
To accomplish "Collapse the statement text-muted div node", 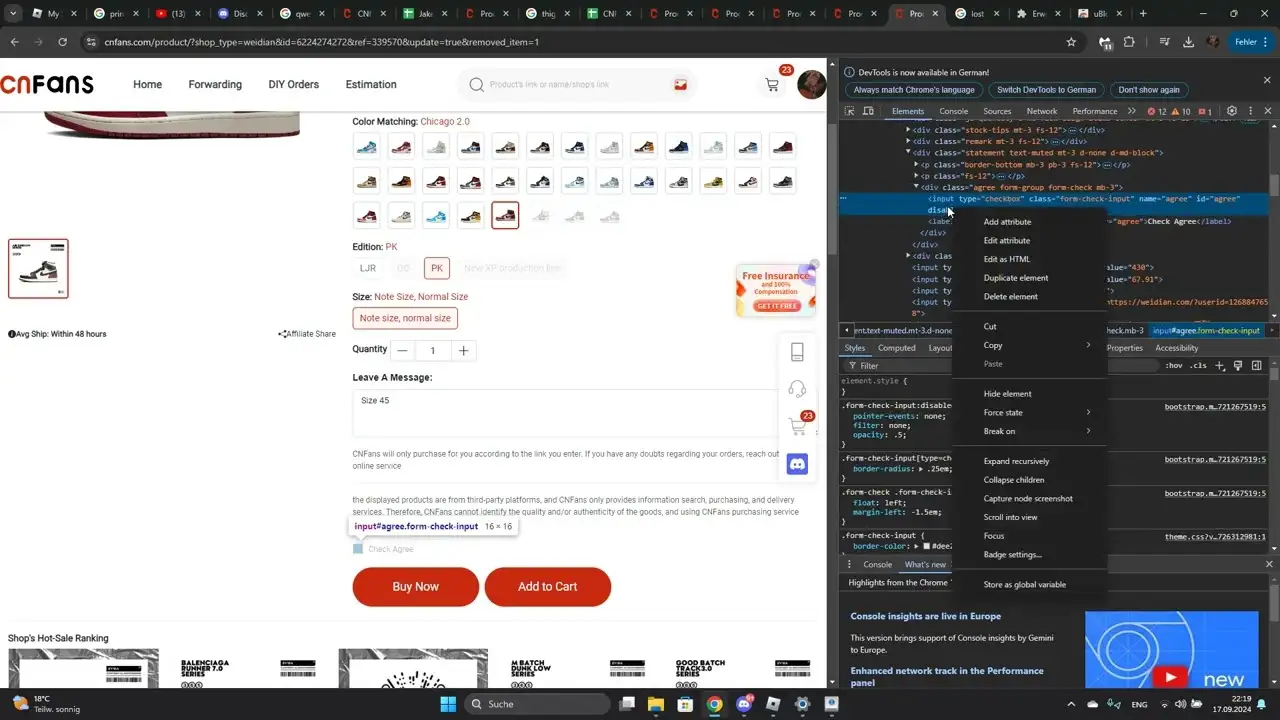I will point(909,153).
